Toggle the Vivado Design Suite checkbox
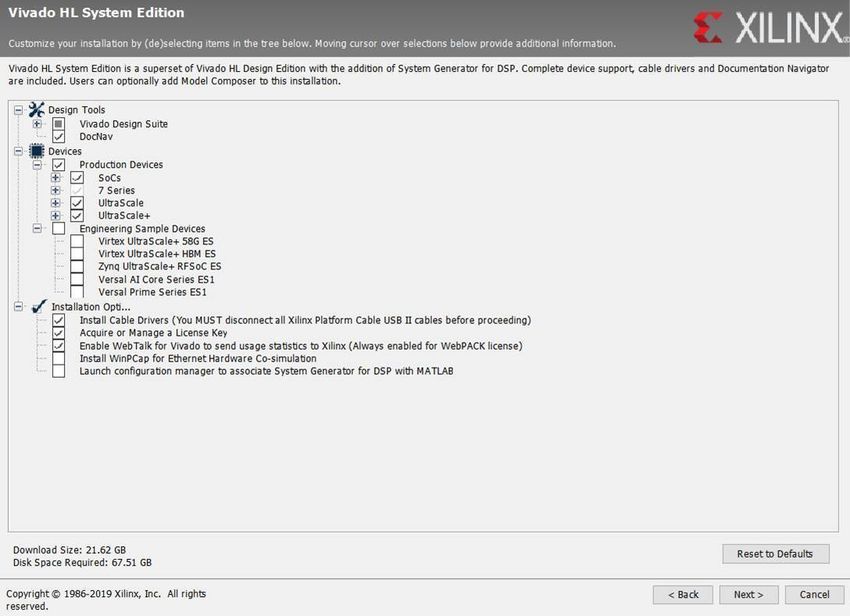Image resolution: width=850 pixels, height=616 pixels. (59, 124)
